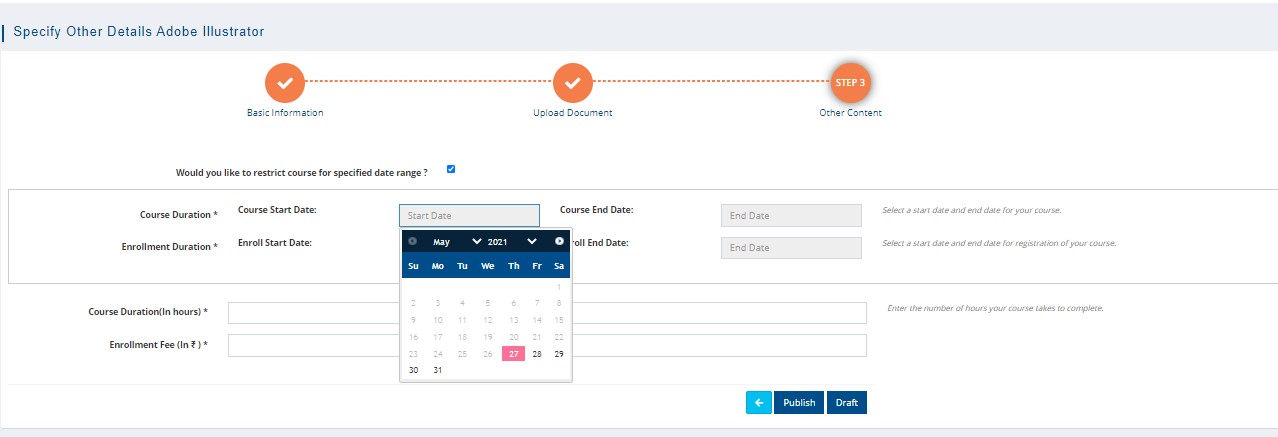Click the Sa weekday header

pos(559,266)
